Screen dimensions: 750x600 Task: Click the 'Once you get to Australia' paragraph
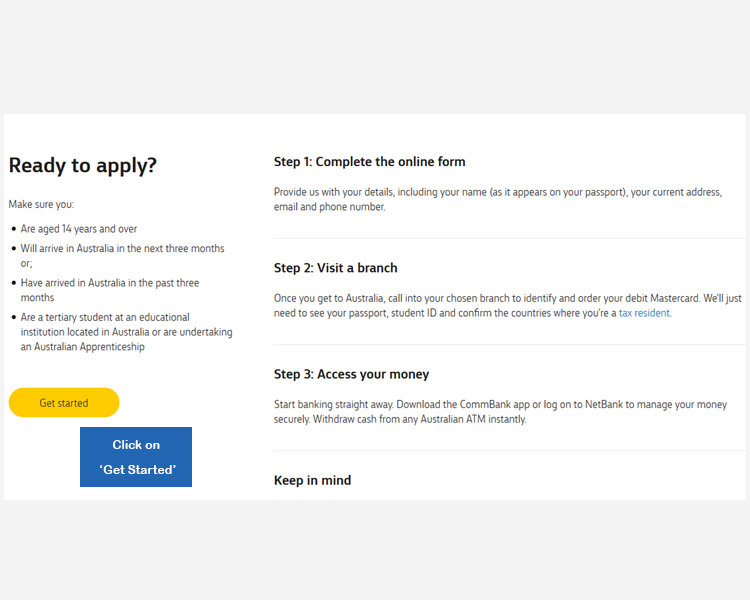pos(508,305)
